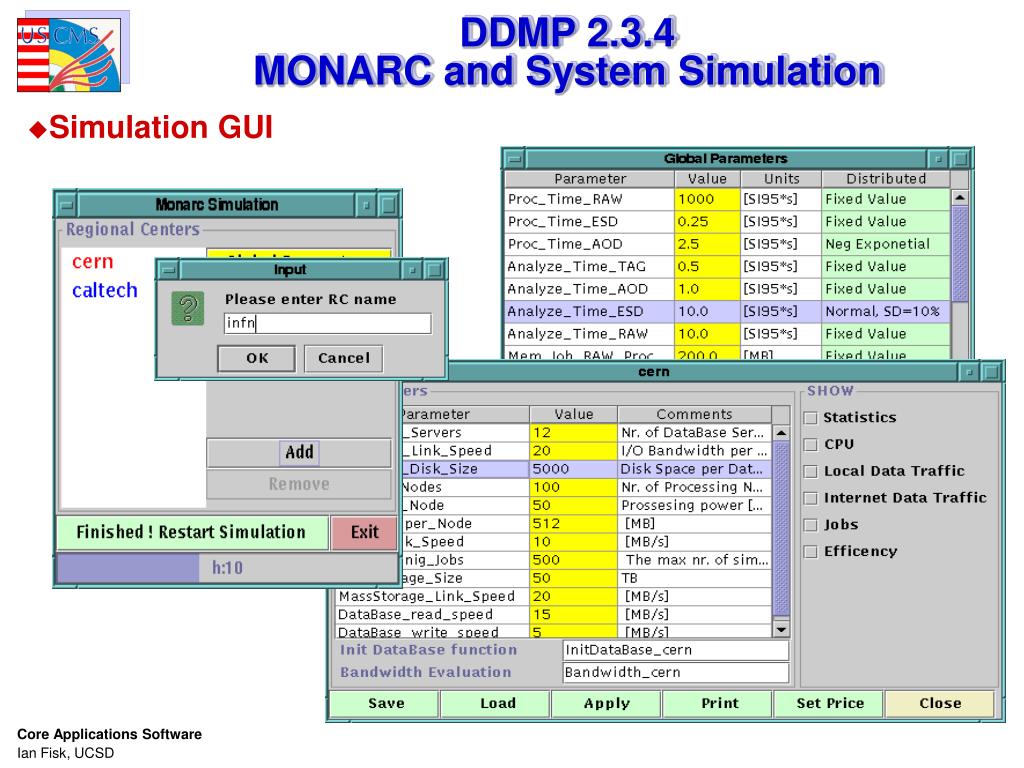Click the Units column header
1024x768 pixels.
pos(781,179)
